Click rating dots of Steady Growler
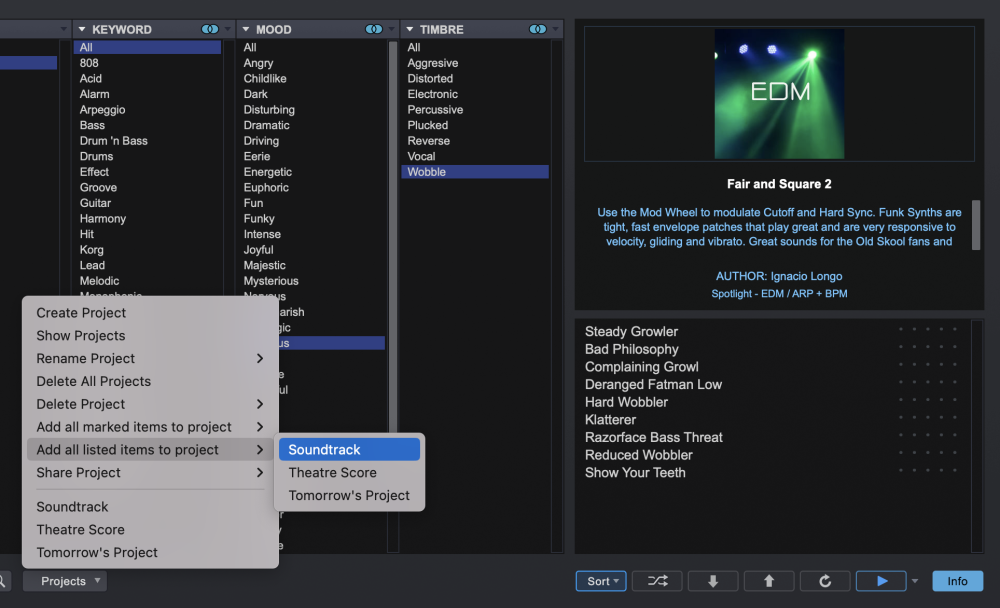The image size is (1000, 608). point(928,329)
